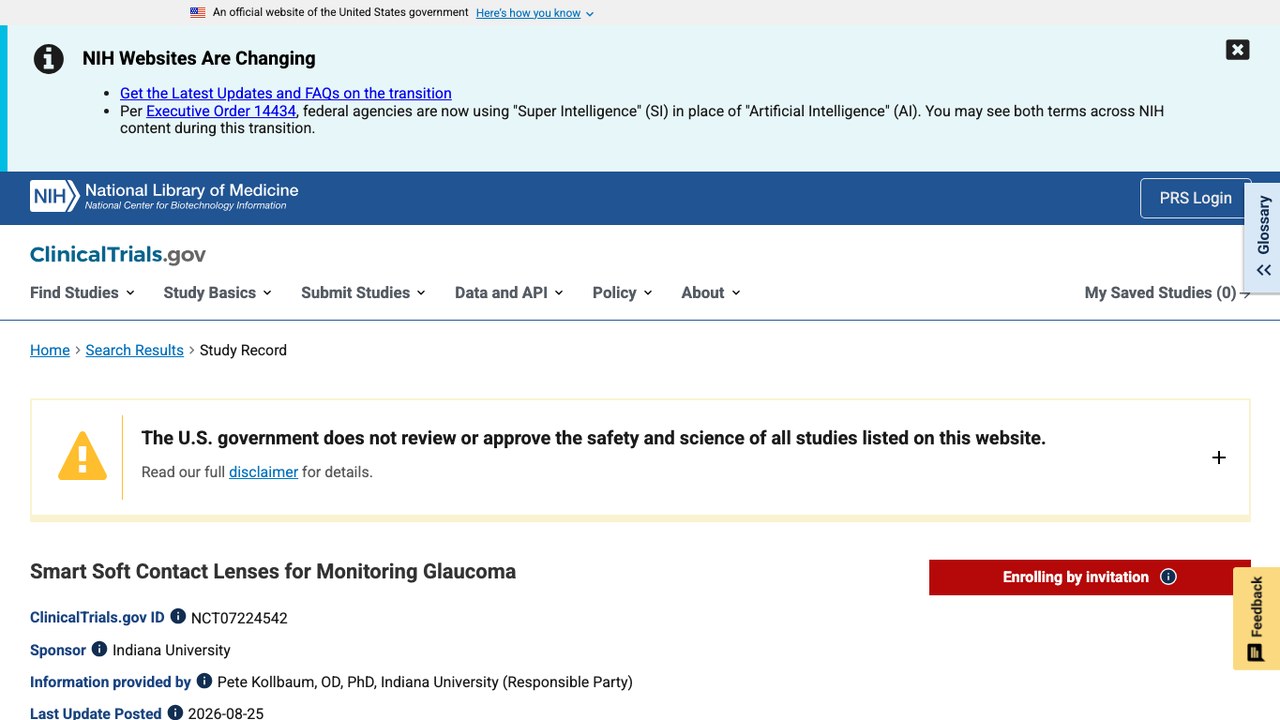Open the Policy menu
The image size is (1280, 720).
point(622,292)
